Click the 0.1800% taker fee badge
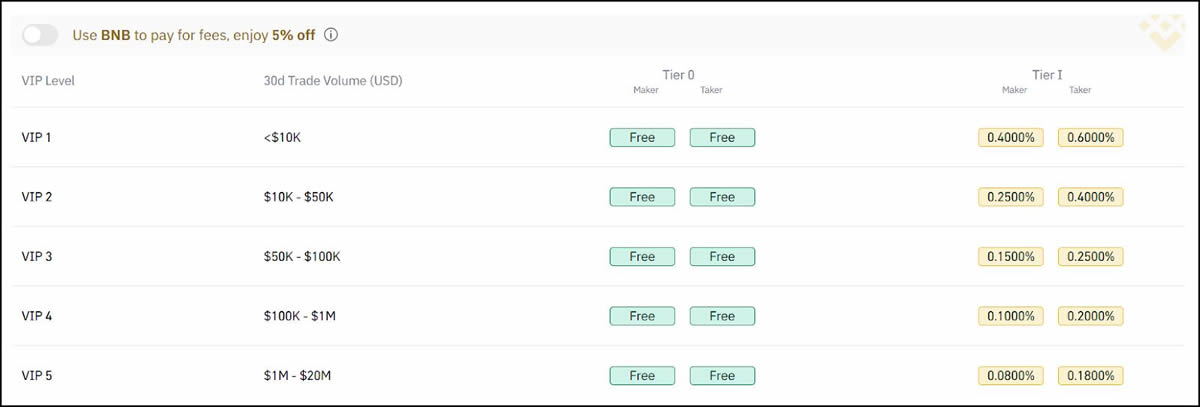The height and width of the screenshot is (407, 1200). 1092,376
